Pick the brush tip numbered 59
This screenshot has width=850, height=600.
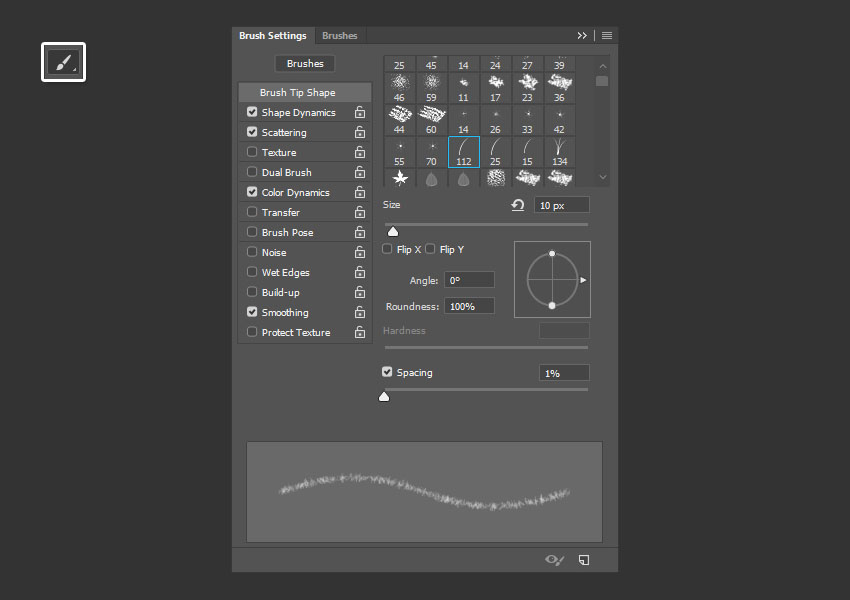point(432,88)
